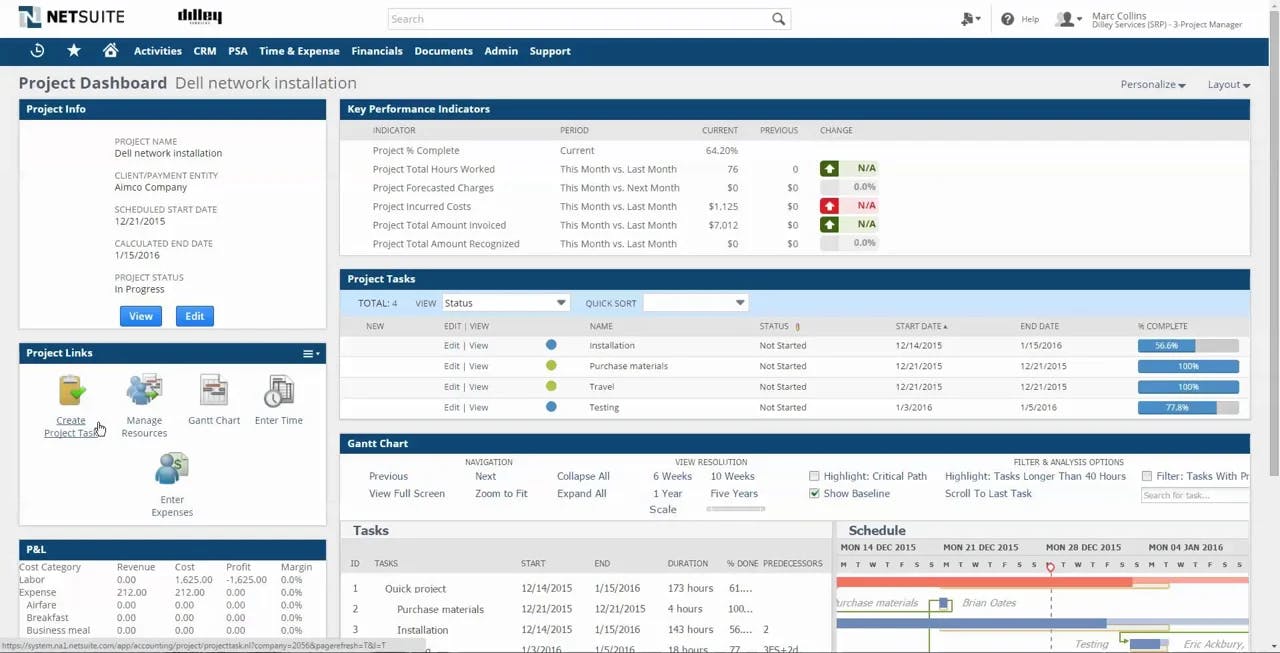Click View Full Screen in Gantt Chart
The image size is (1280, 653).
coord(406,494)
